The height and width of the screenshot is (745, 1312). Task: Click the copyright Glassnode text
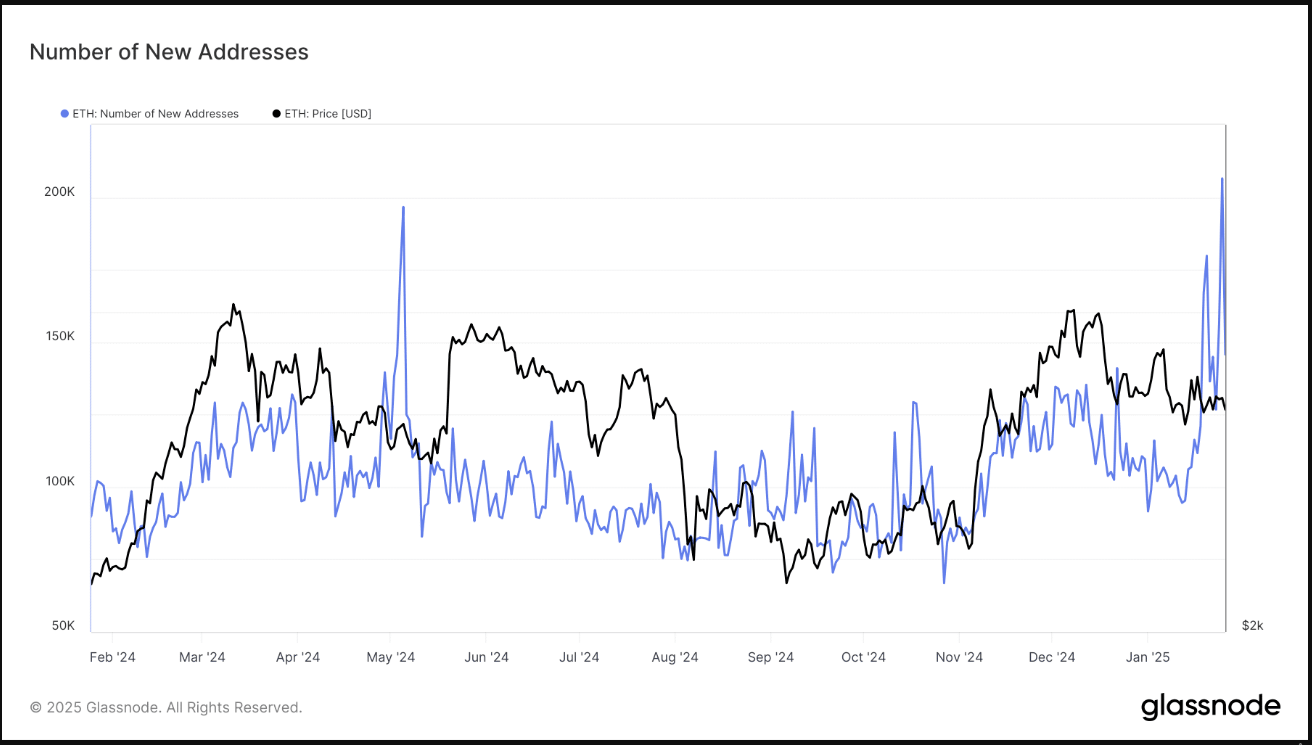click(x=166, y=707)
